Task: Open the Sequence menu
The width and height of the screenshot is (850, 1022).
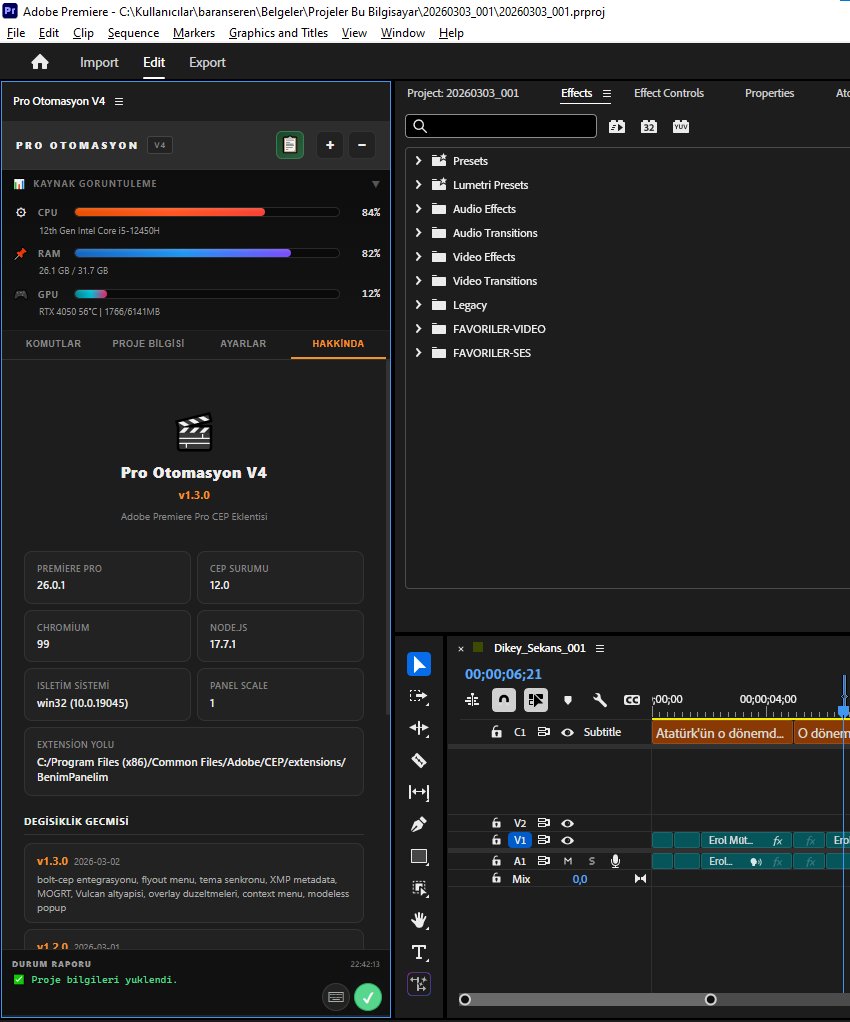Action: (133, 33)
